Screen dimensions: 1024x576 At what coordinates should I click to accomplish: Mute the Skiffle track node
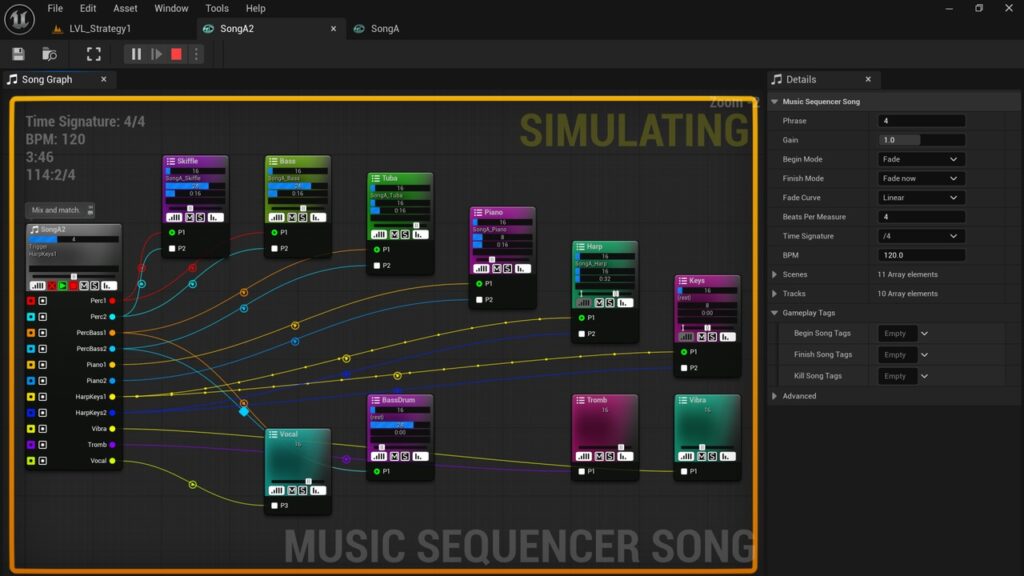pyautogui.click(x=190, y=217)
